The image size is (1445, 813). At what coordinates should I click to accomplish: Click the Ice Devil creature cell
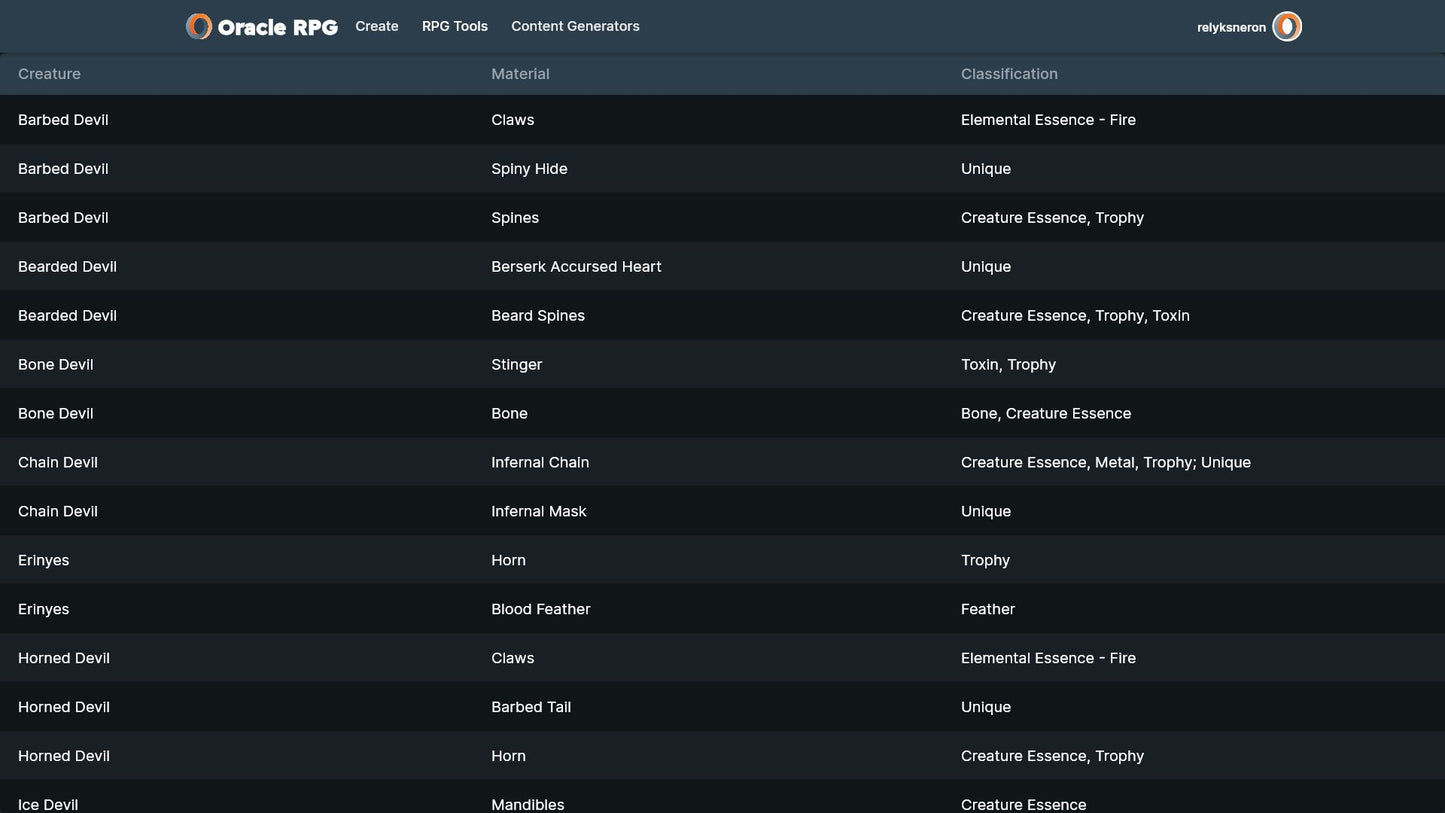tap(48, 804)
